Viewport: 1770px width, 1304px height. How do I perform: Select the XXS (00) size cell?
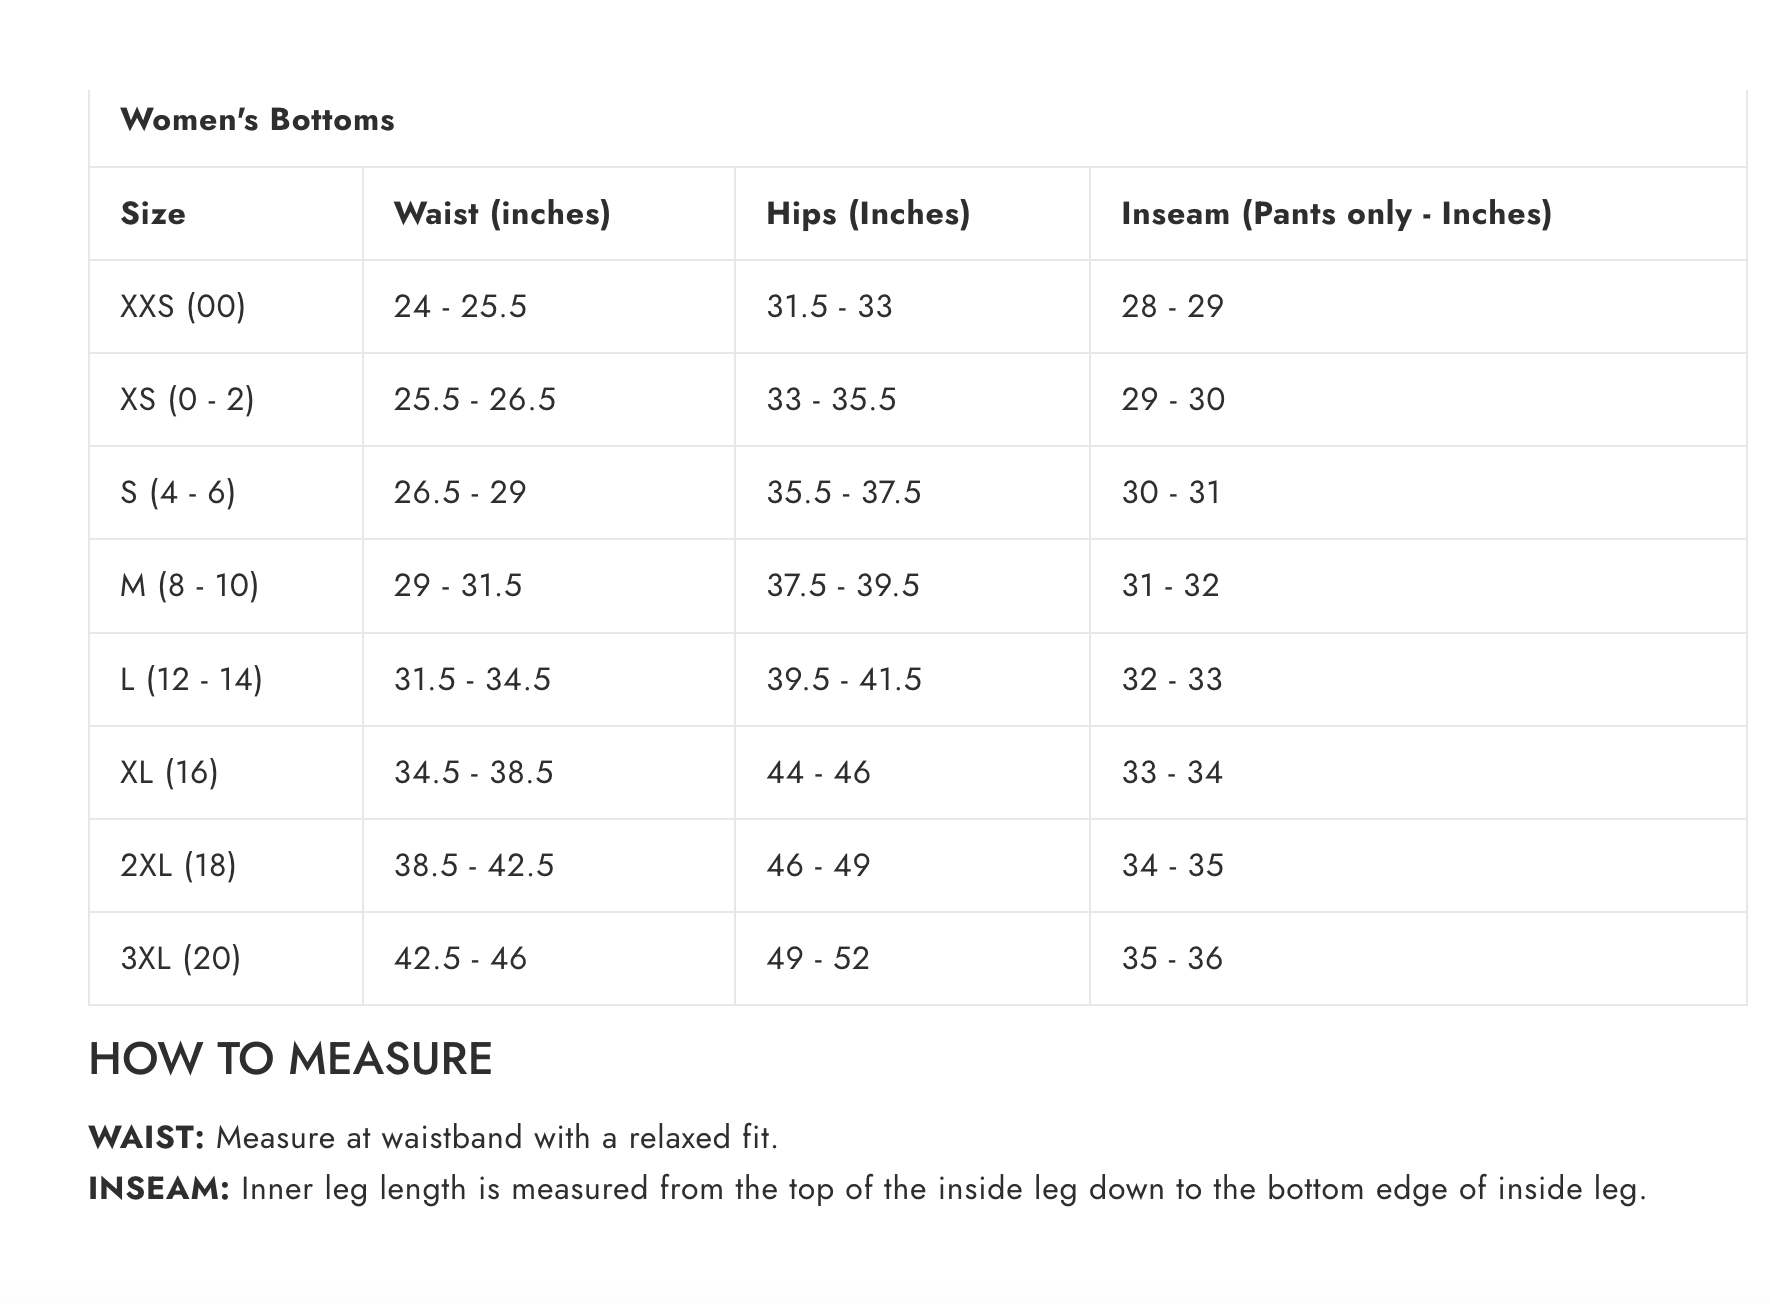183,306
